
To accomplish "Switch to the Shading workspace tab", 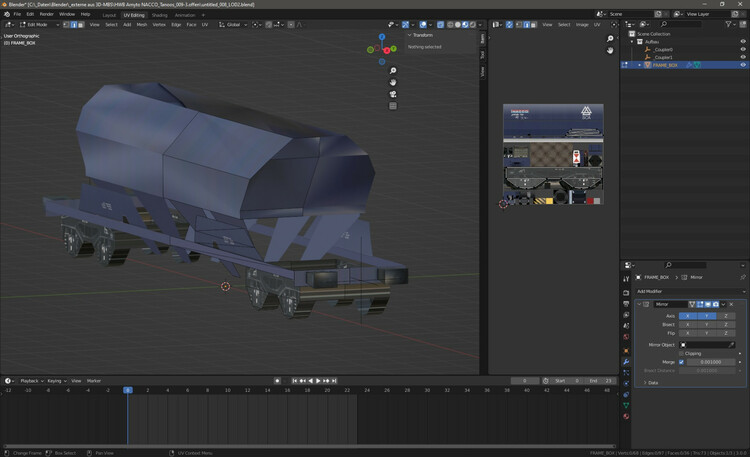I will point(159,15).
